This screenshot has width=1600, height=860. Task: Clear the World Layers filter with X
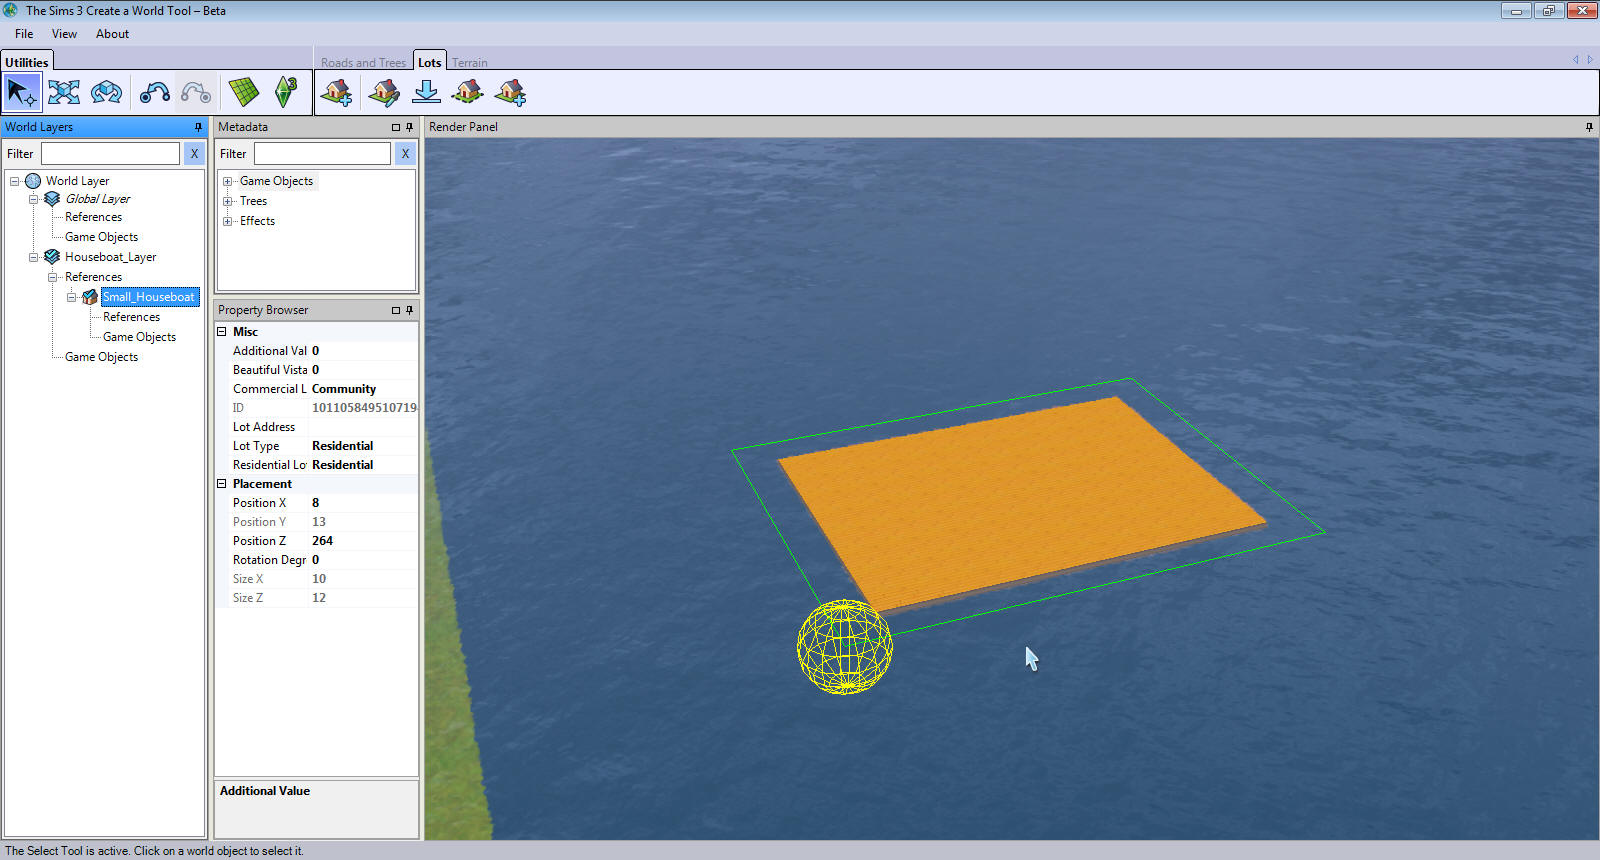coord(194,154)
